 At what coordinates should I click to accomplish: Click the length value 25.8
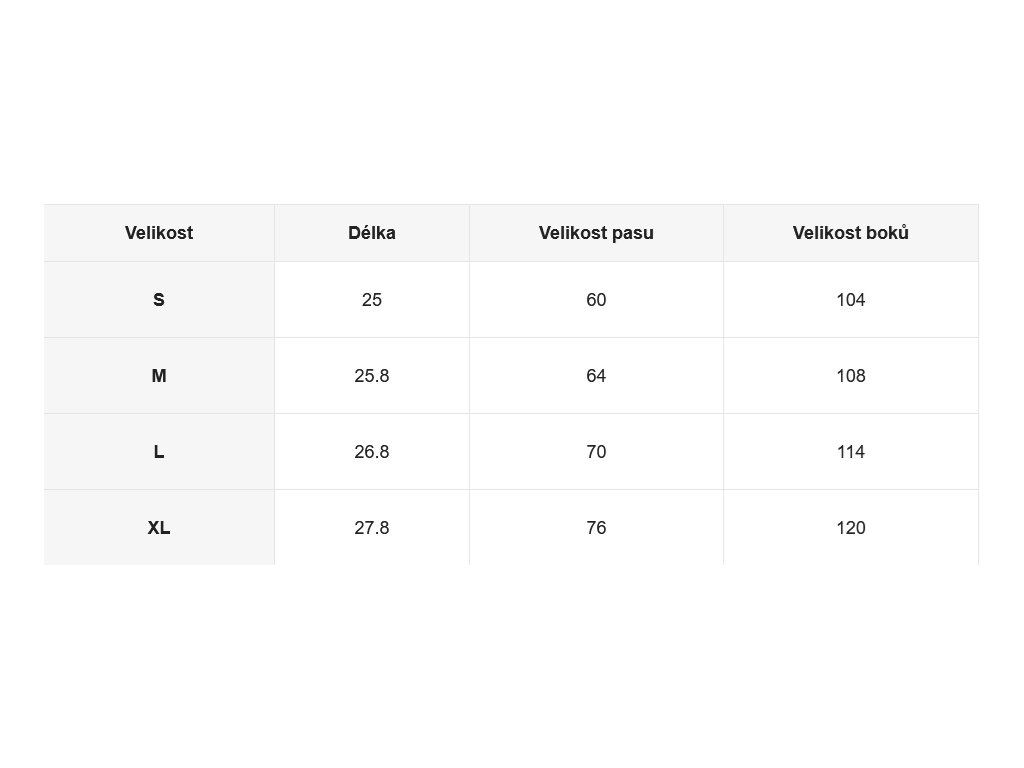(x=372, y=376)
